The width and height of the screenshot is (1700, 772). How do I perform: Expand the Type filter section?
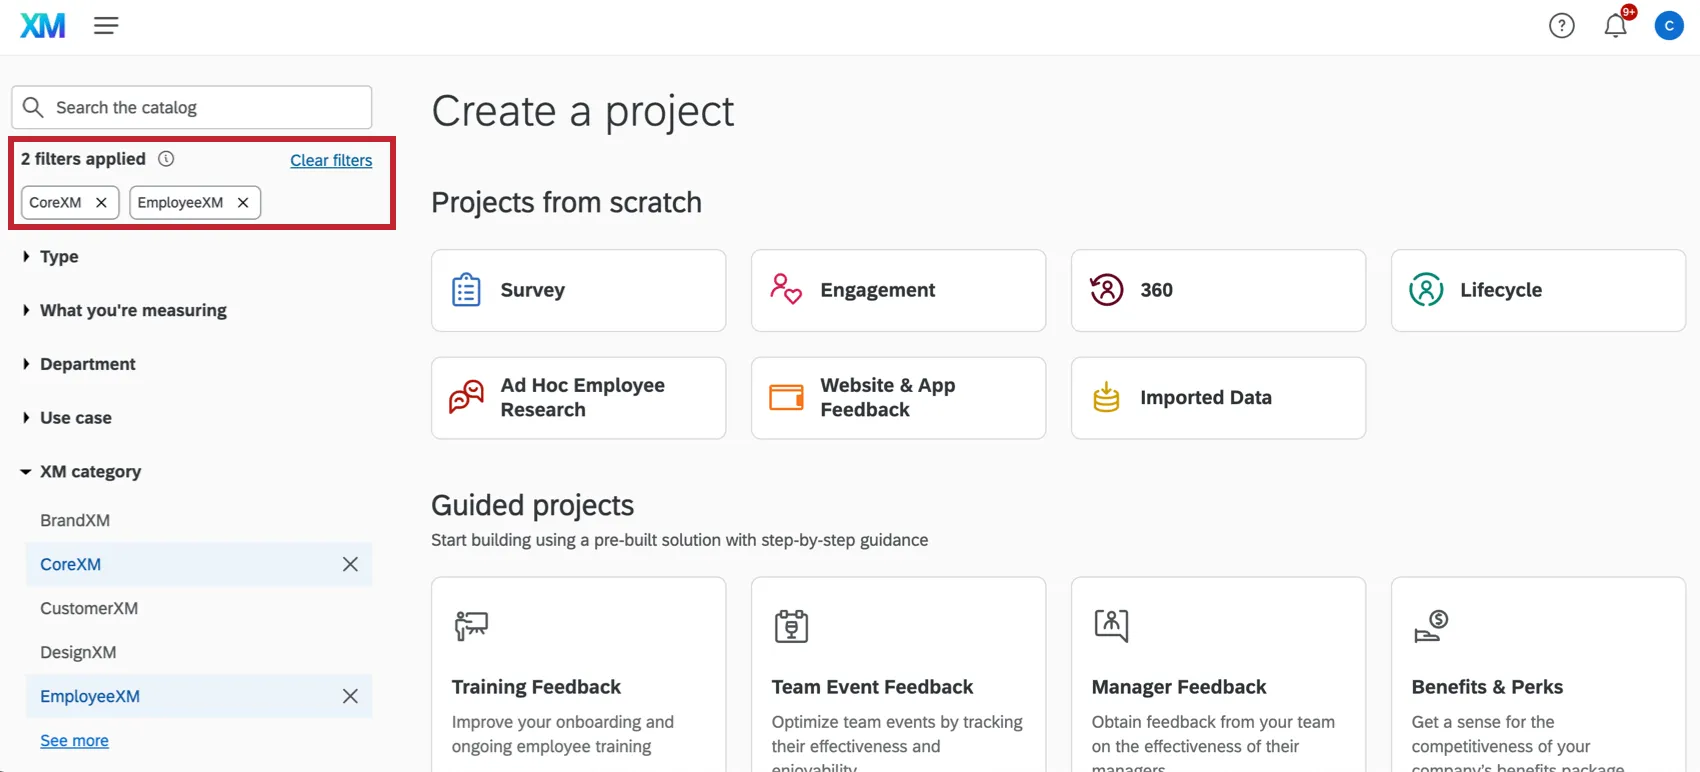58,257
